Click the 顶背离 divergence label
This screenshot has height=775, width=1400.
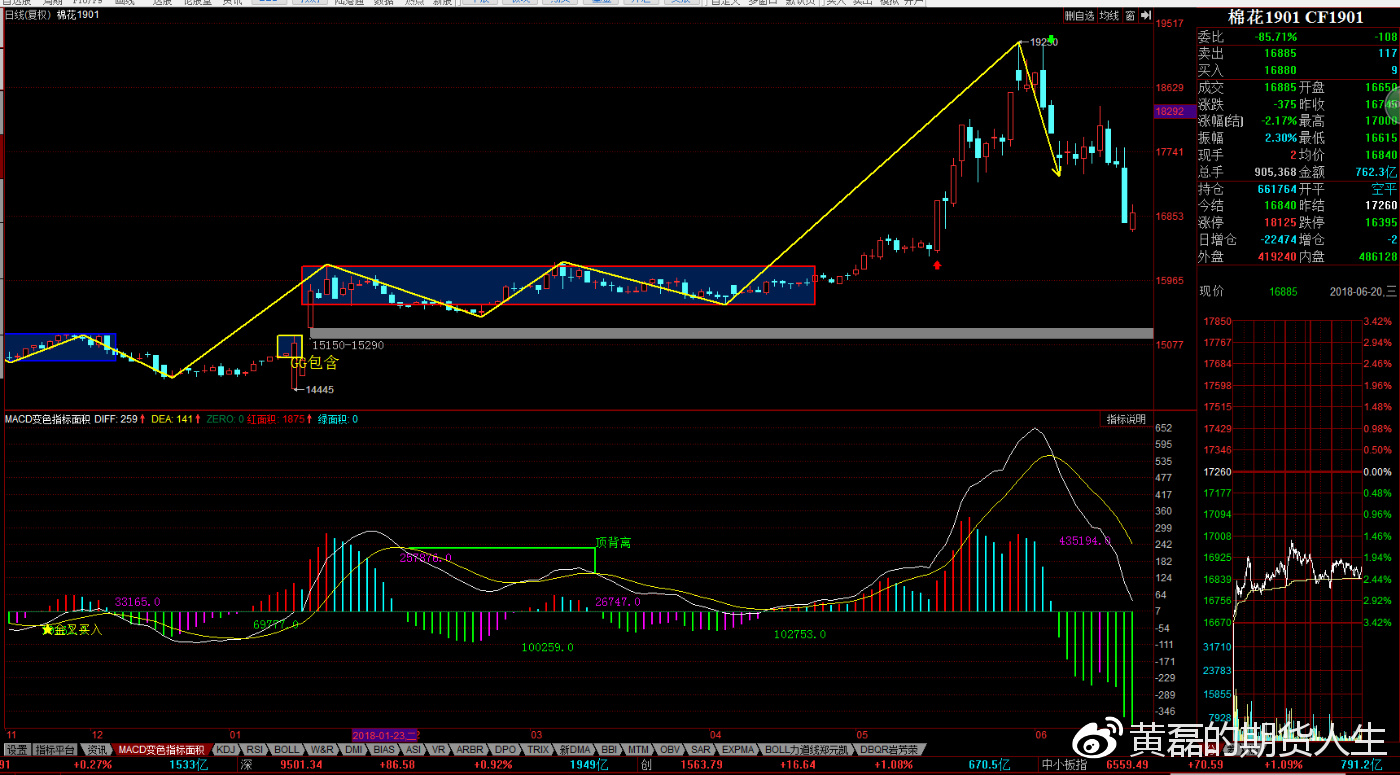[x=613, y=543]
